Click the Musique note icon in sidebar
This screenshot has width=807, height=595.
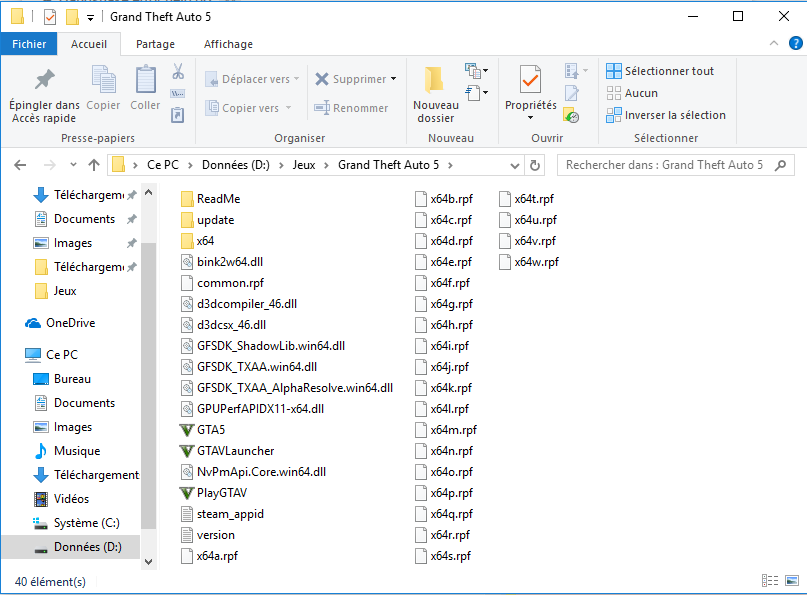[41, 451]
